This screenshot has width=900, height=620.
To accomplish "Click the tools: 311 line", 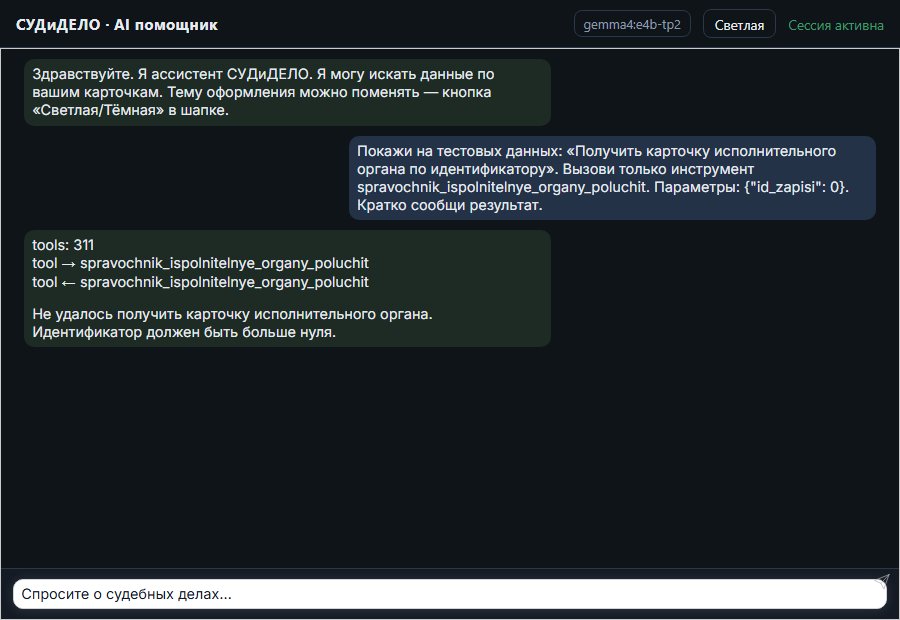I will point(63,245).
